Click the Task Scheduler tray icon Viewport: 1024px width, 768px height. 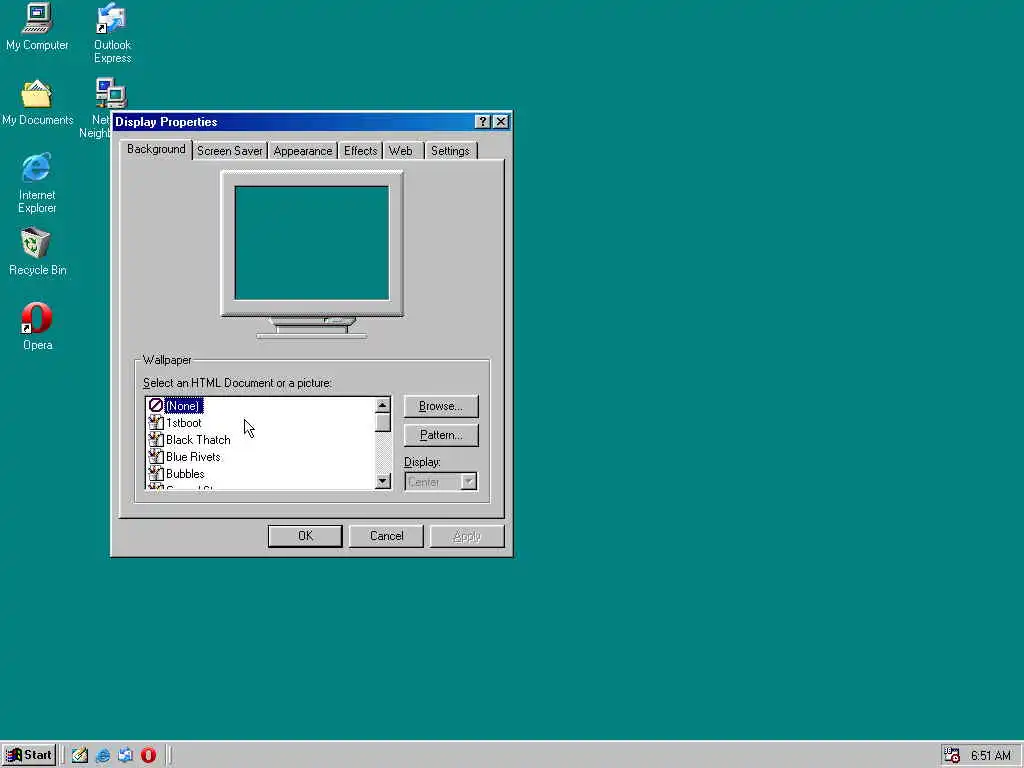pyautogui.click(x=952, y=756)
